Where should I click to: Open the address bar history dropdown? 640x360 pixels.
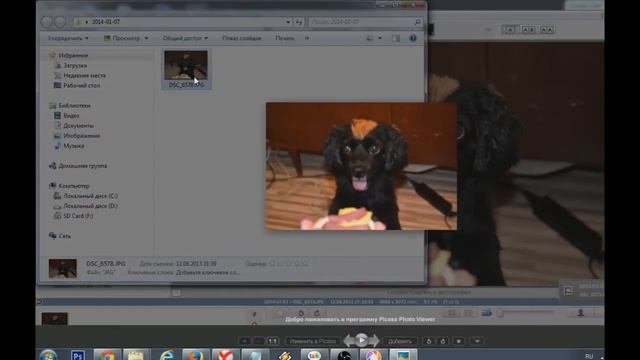tap(288, 22)
